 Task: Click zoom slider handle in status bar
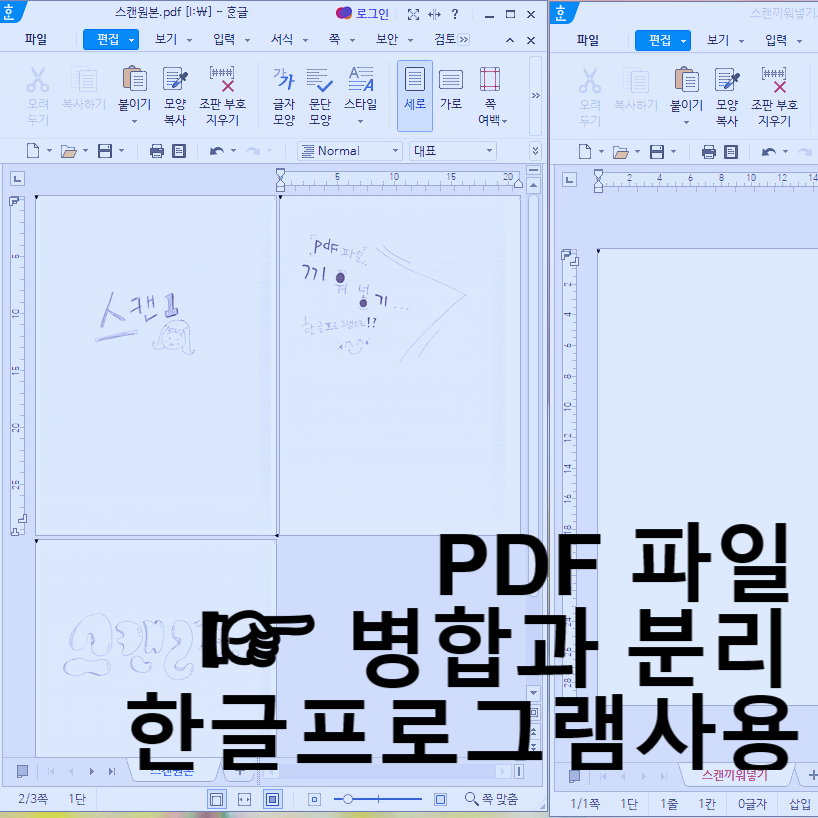pyautogui.click(x=347, y=799)
